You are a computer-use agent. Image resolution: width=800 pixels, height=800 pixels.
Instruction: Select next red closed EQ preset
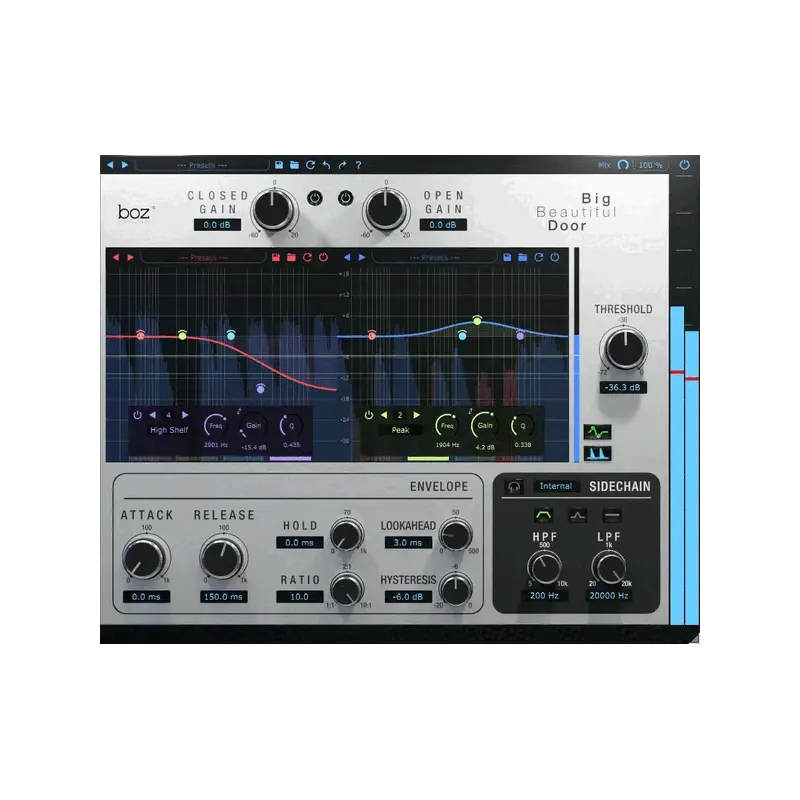(131, 257)
